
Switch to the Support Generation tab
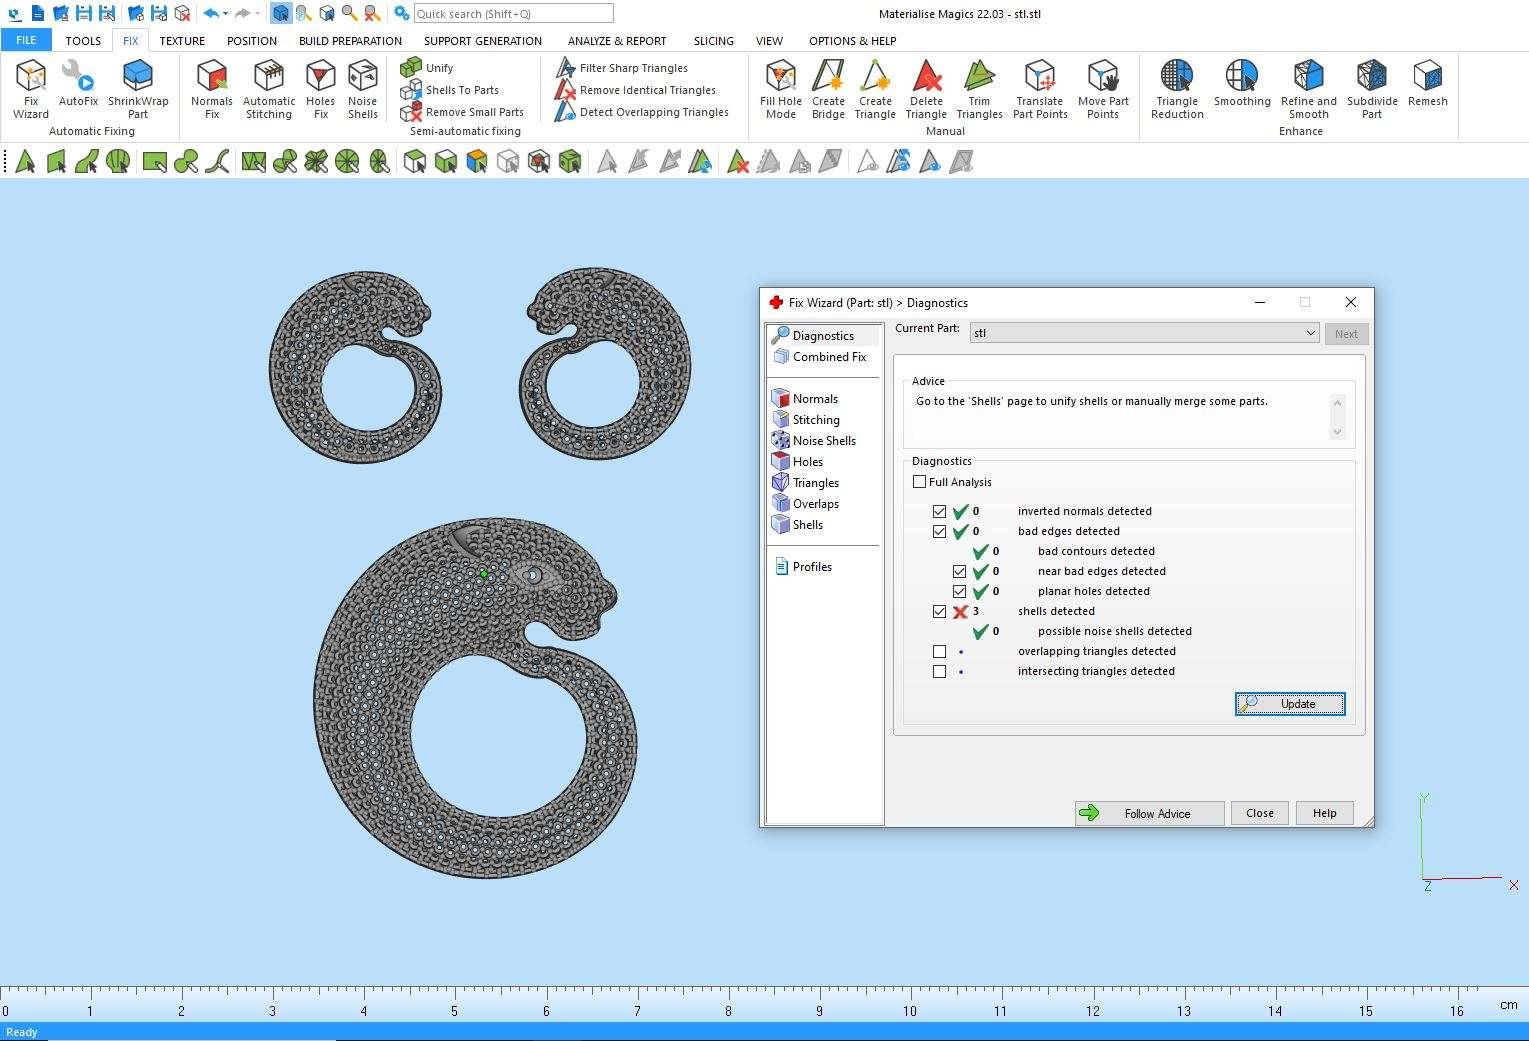click(x=482, y=41)
